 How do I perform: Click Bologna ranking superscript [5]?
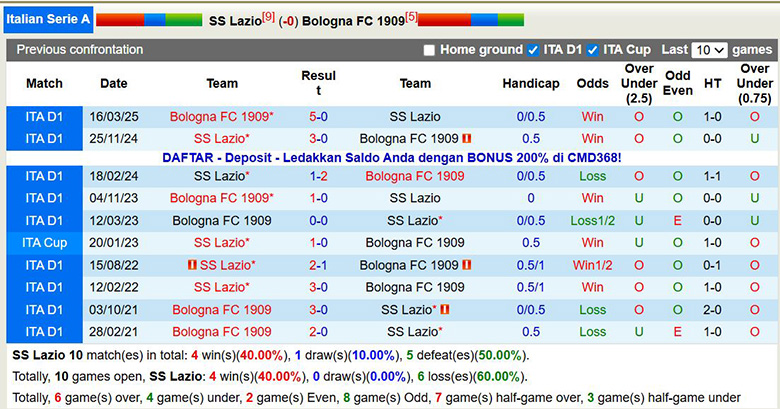pos(411,17)
